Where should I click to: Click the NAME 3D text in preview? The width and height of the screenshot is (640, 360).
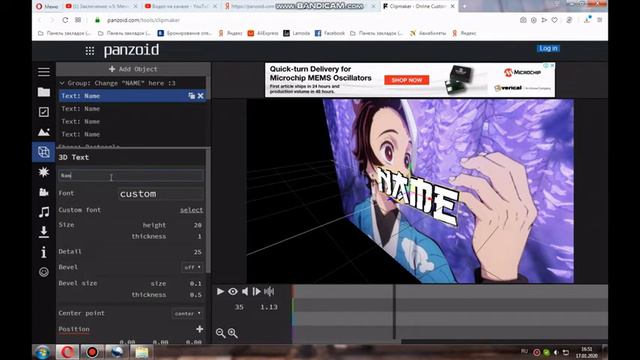(x=417, y=197)
